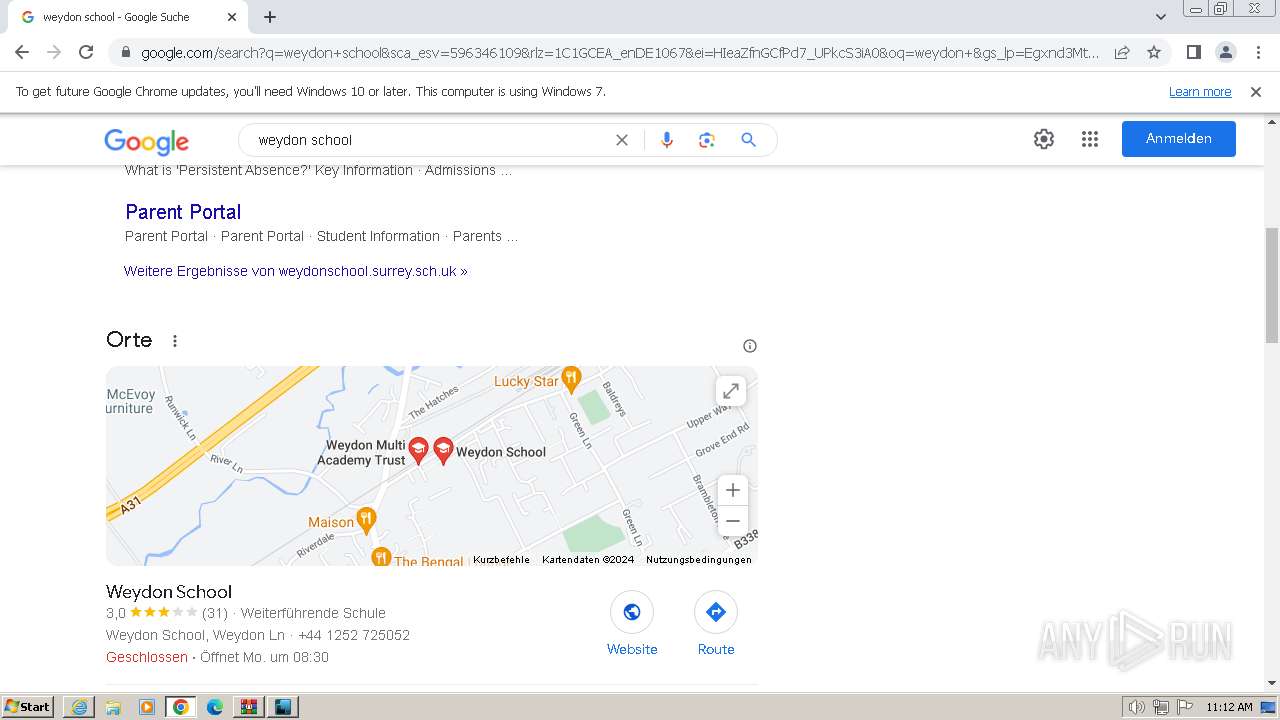Open the Chrome profile menu
The height and width of the screenshot is (720, 1280).
click(1225, 52)
